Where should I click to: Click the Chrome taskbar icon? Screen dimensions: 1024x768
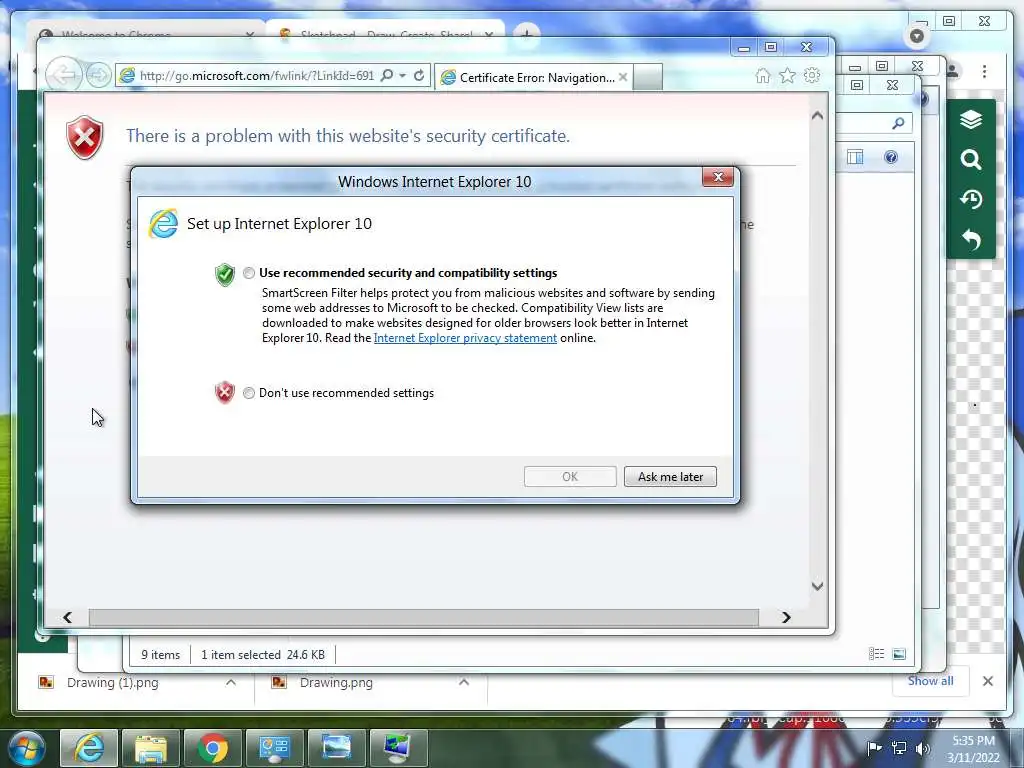[212, 748]
